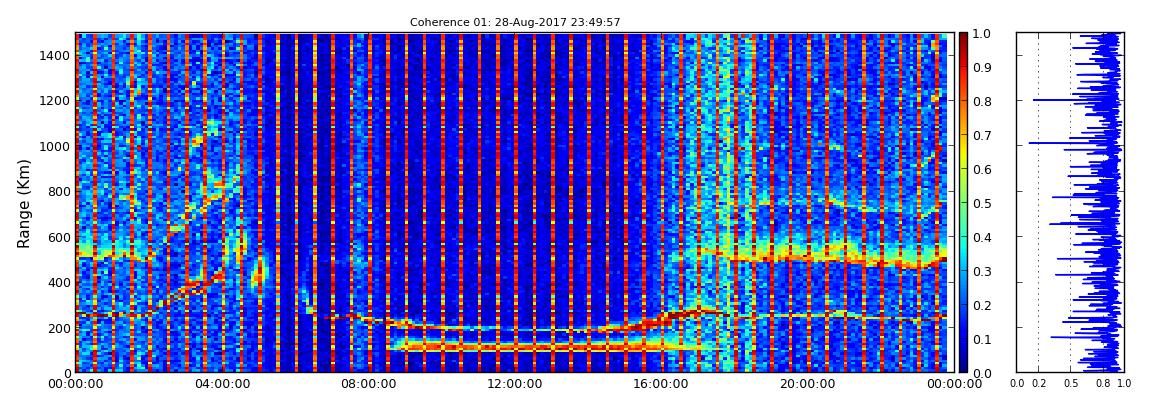Click the plot title 'Coherence 01: 28-Aug-2017 23:49:57'
Screen dimensions: 1150x407
point(515,22)
